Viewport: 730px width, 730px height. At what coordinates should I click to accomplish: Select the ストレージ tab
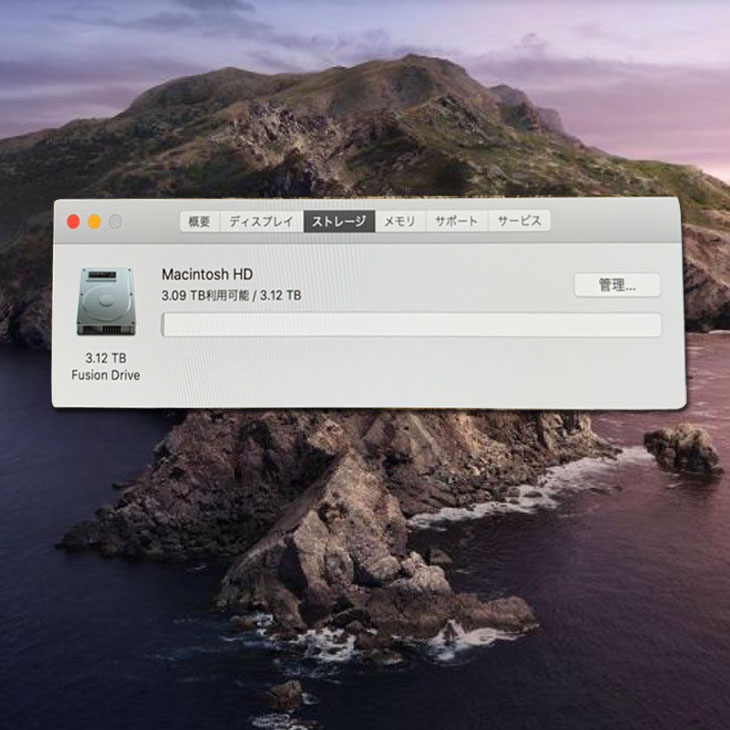pos(339,222)
